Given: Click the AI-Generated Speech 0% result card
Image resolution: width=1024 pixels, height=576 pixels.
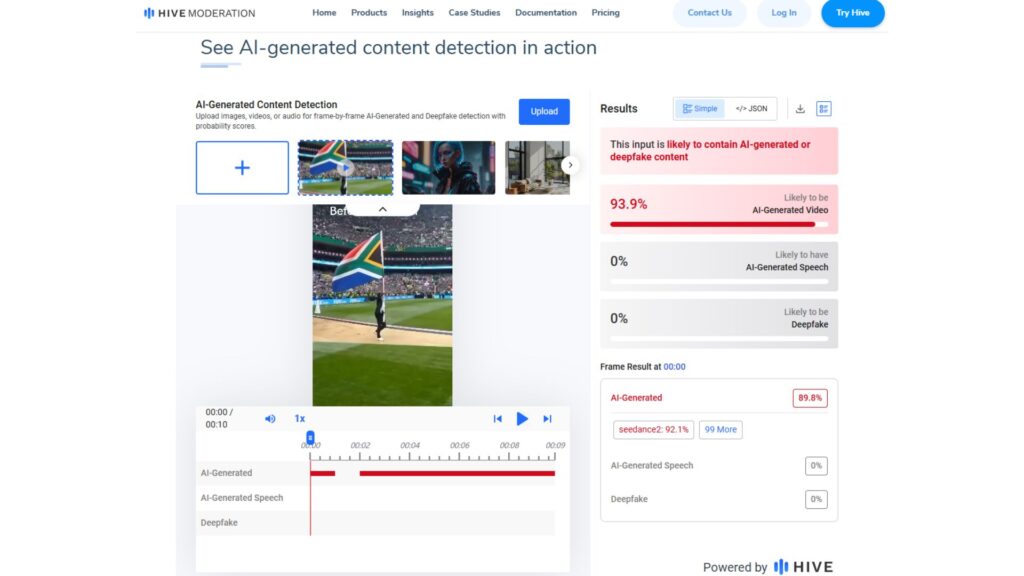Looking at the screenshot, I should (719, 266).
